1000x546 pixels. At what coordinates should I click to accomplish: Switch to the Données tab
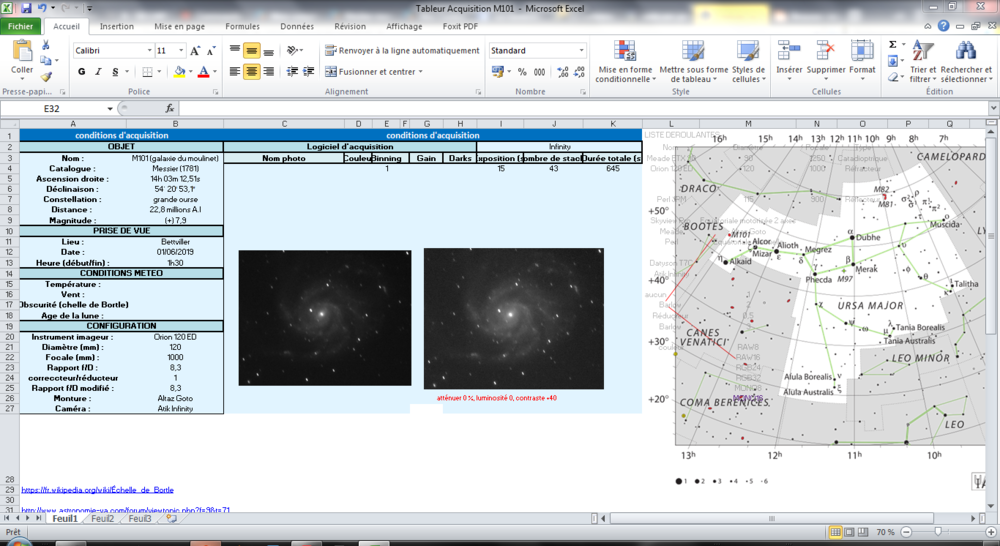pyautogui.click(x=297, y=26)
